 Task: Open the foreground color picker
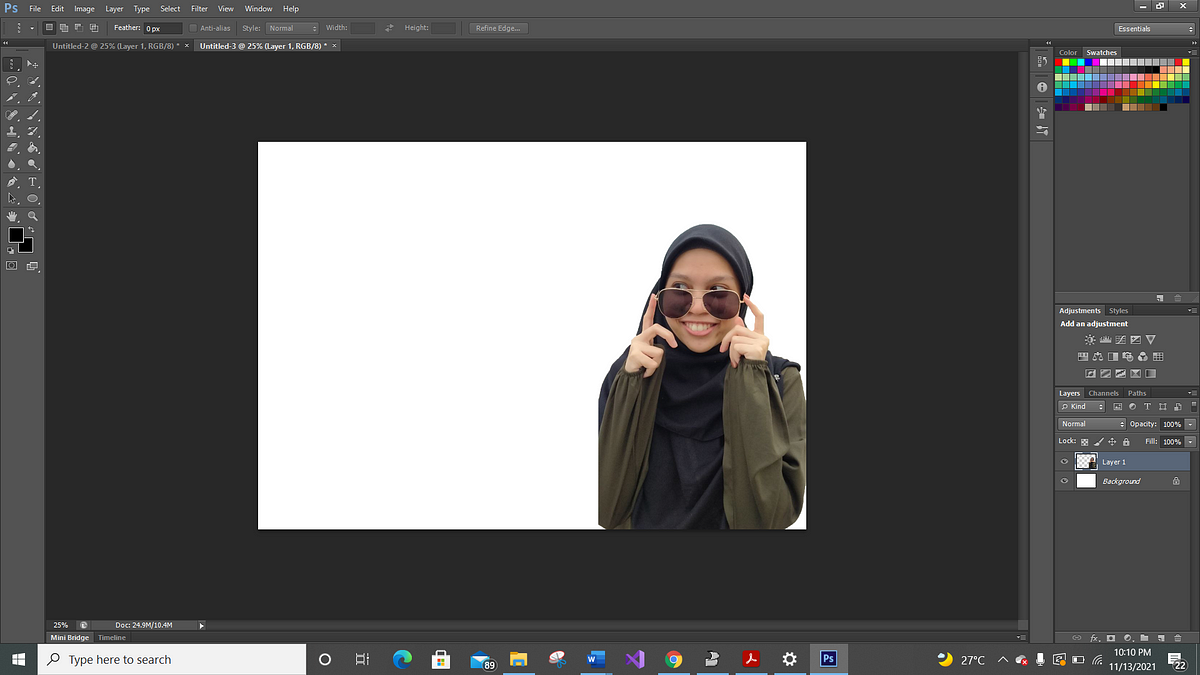click(15, 236)
